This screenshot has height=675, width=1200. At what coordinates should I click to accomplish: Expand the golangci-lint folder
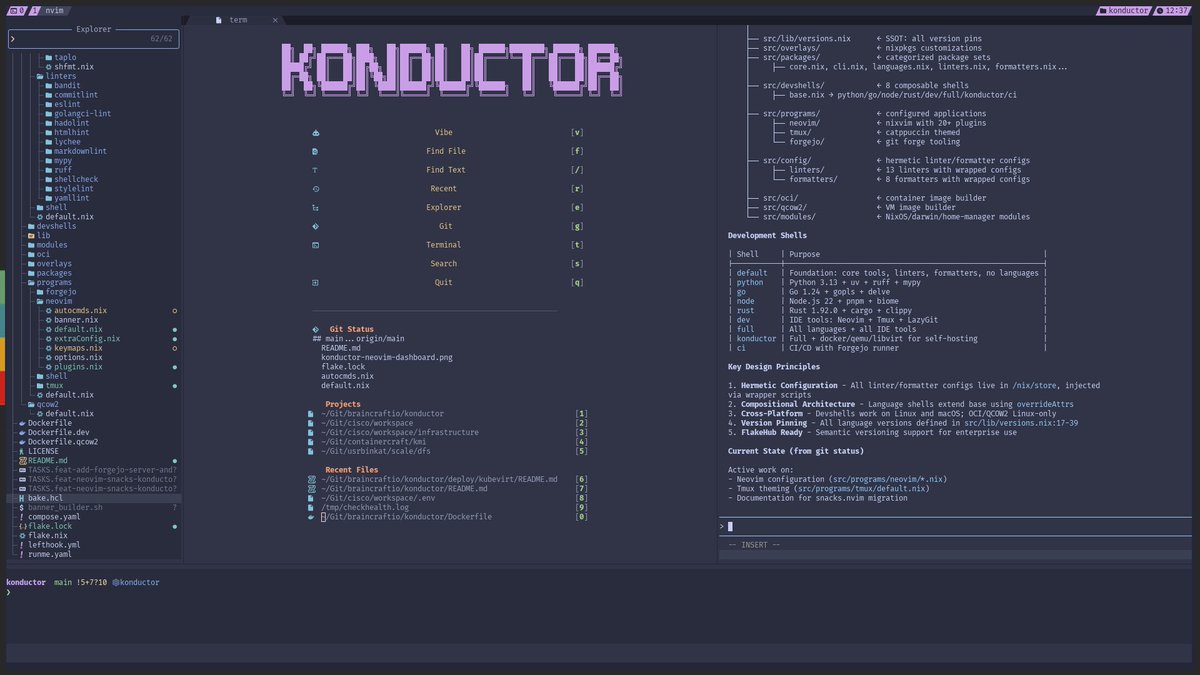coord(77,114)
